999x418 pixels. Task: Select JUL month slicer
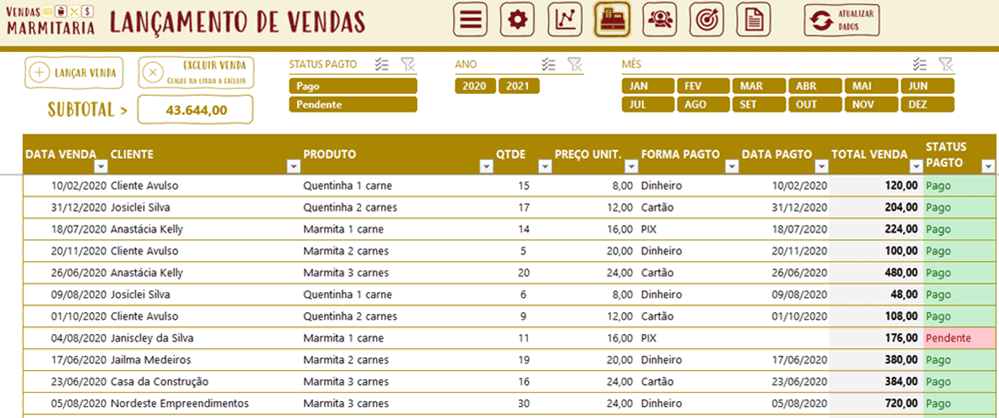[647, 104]
